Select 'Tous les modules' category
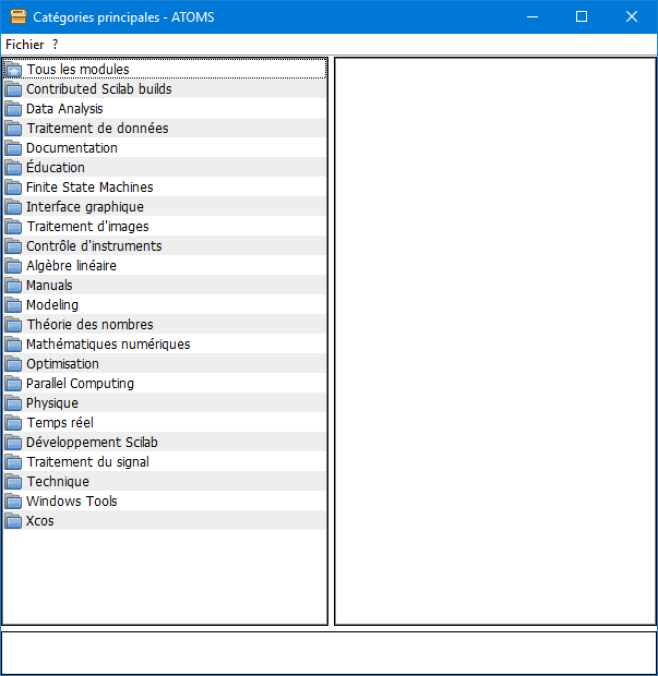Image resolution: width=658 pixels, height=676 pixels. [78, 69]
